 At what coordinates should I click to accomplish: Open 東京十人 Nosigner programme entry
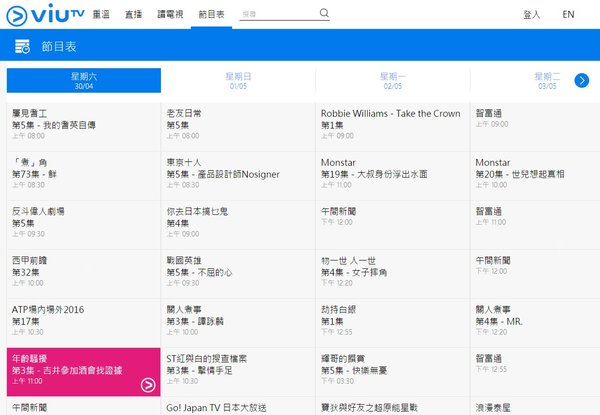pyautogui.click(x=238, y=176)
